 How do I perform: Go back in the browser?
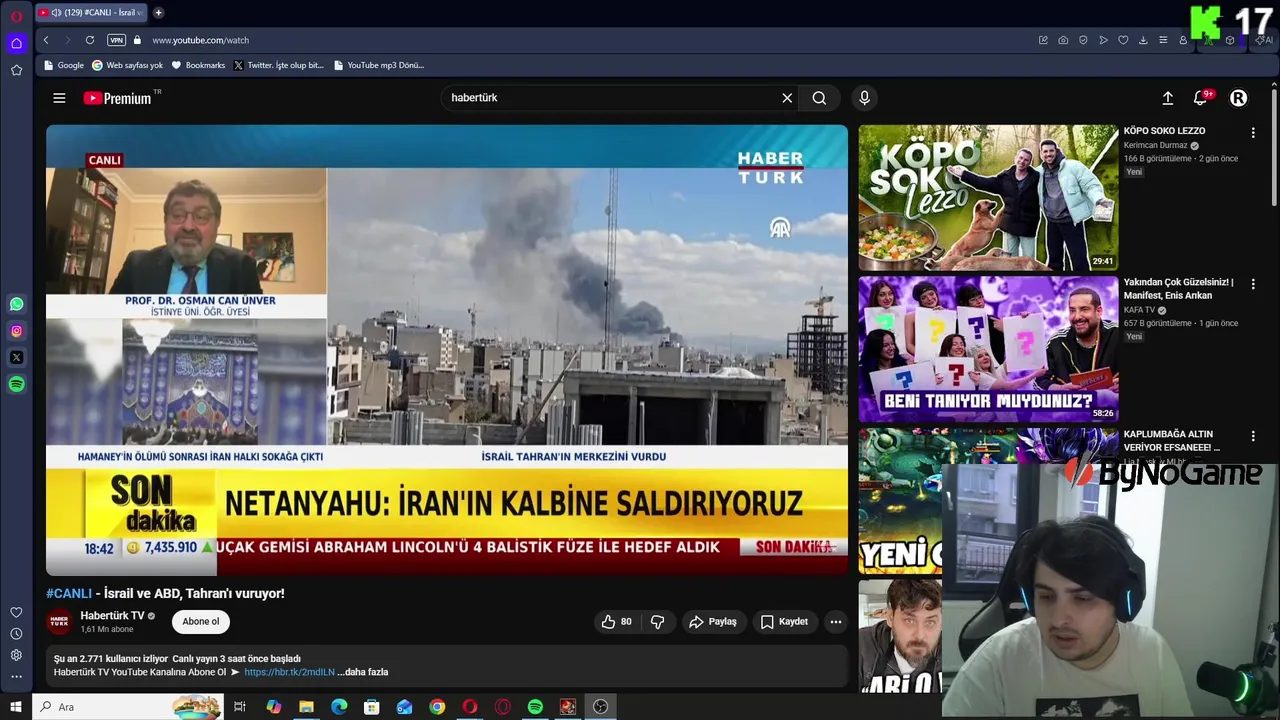[46, 40]
